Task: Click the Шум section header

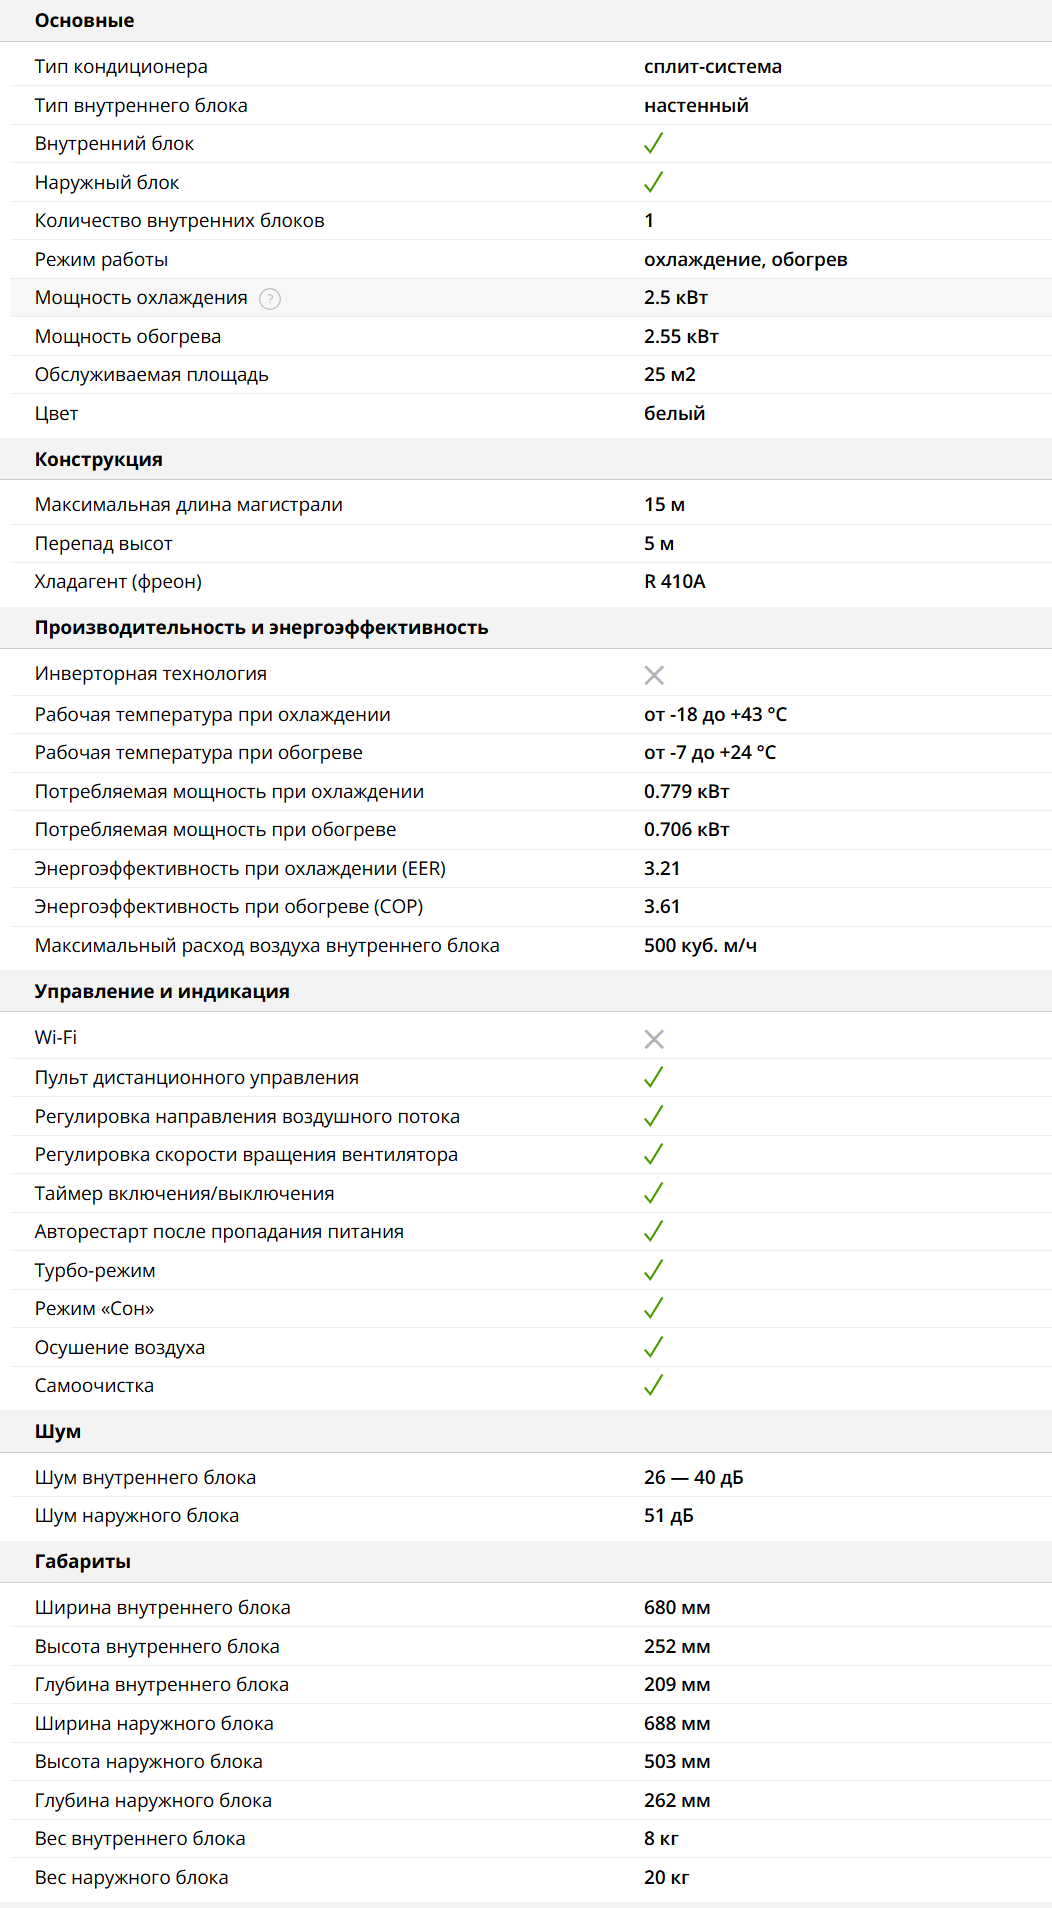Action: coord(58,1432)
